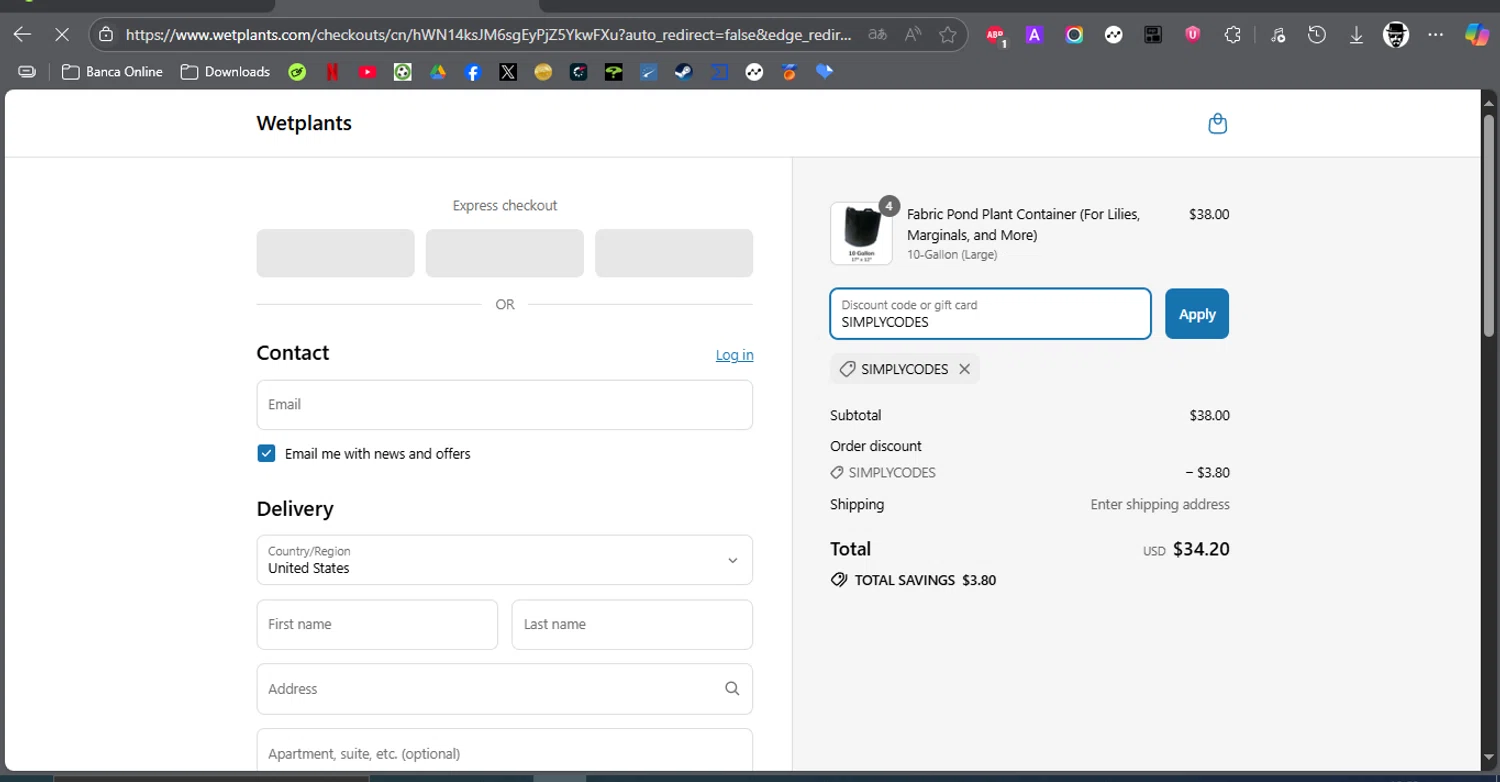Search addresses via magnifier icon
This screenshot has height=782, width=1500.
point(732,688)
